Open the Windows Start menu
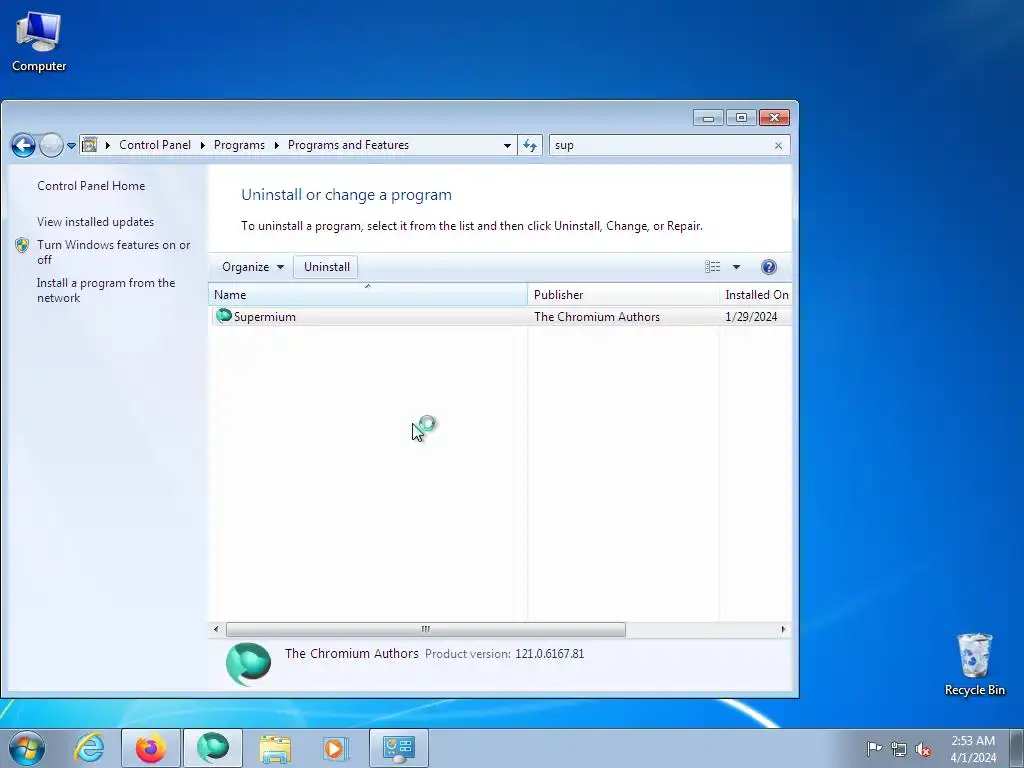 tap(27, 748)
